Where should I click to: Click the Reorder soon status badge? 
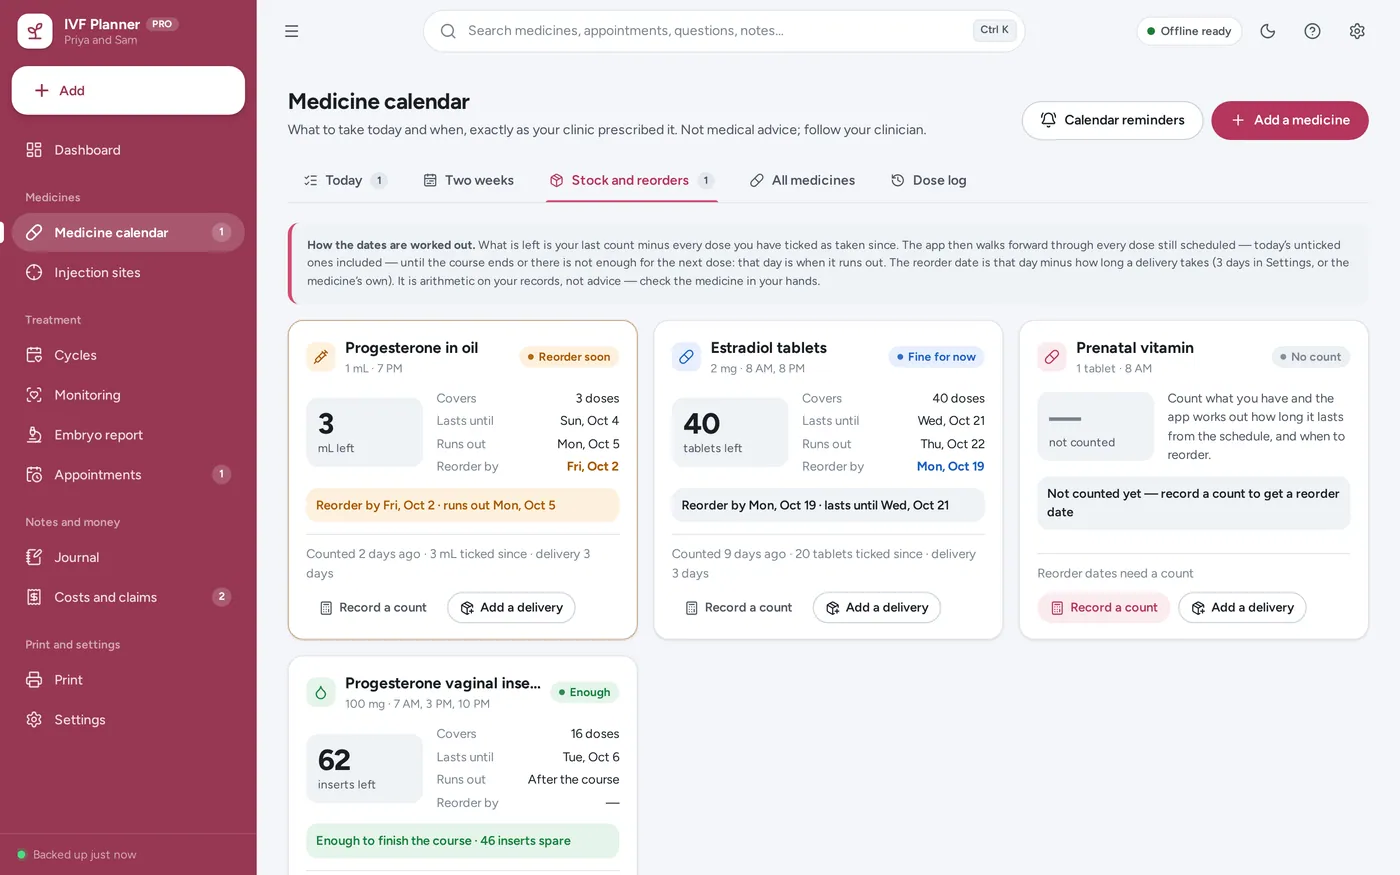click(x=569, y=357)
